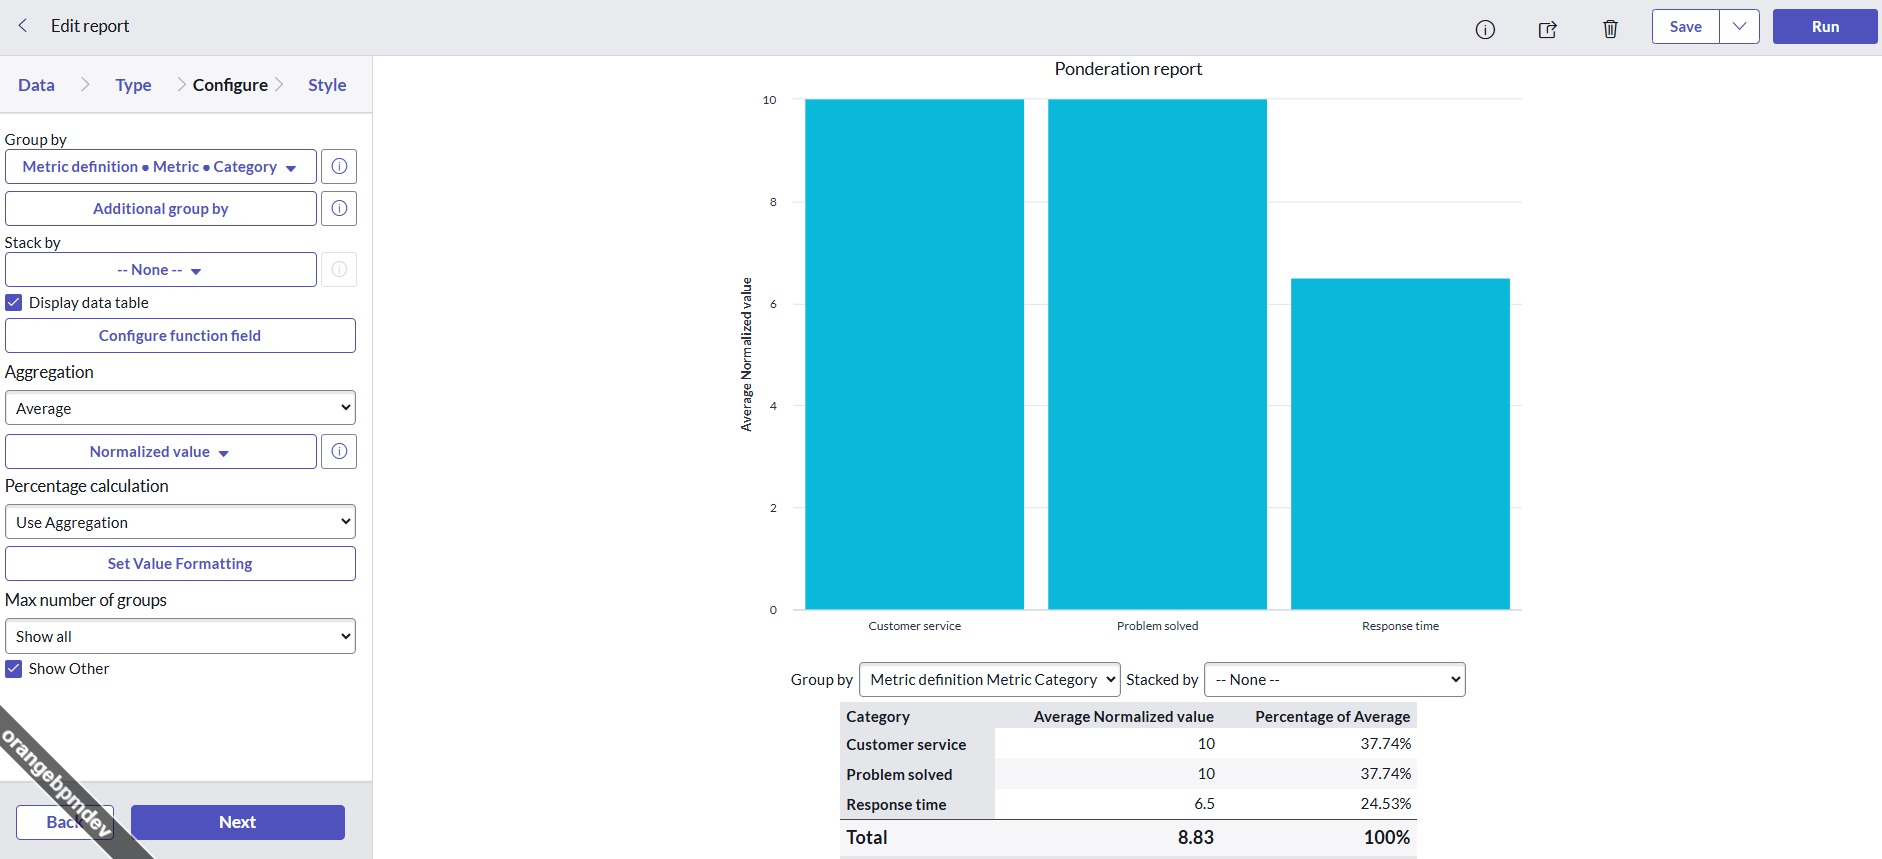Click the 6.5 value cell

pyautogui.click(x=1204, y=804)
